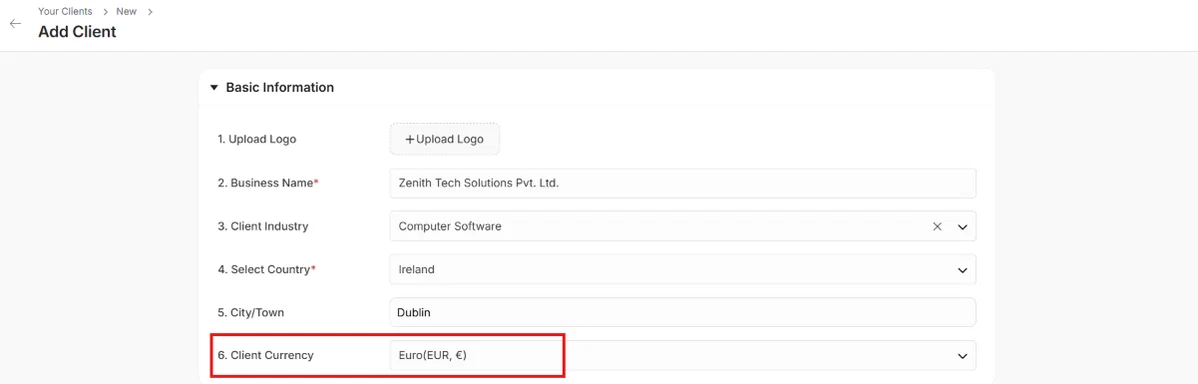Click the '2. Business Name' label
This screenshot has height=384, width=1198.
[x=268, y=183]
